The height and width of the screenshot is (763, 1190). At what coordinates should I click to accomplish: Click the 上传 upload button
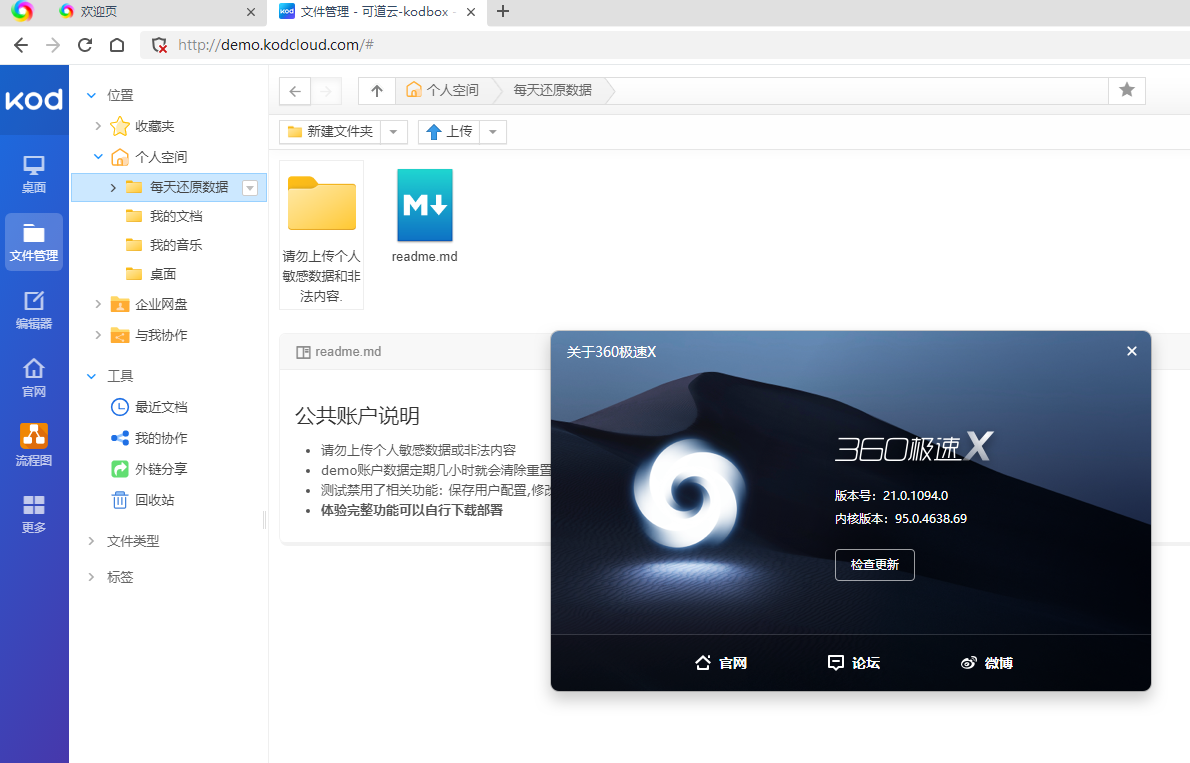(x=449, y=132)
